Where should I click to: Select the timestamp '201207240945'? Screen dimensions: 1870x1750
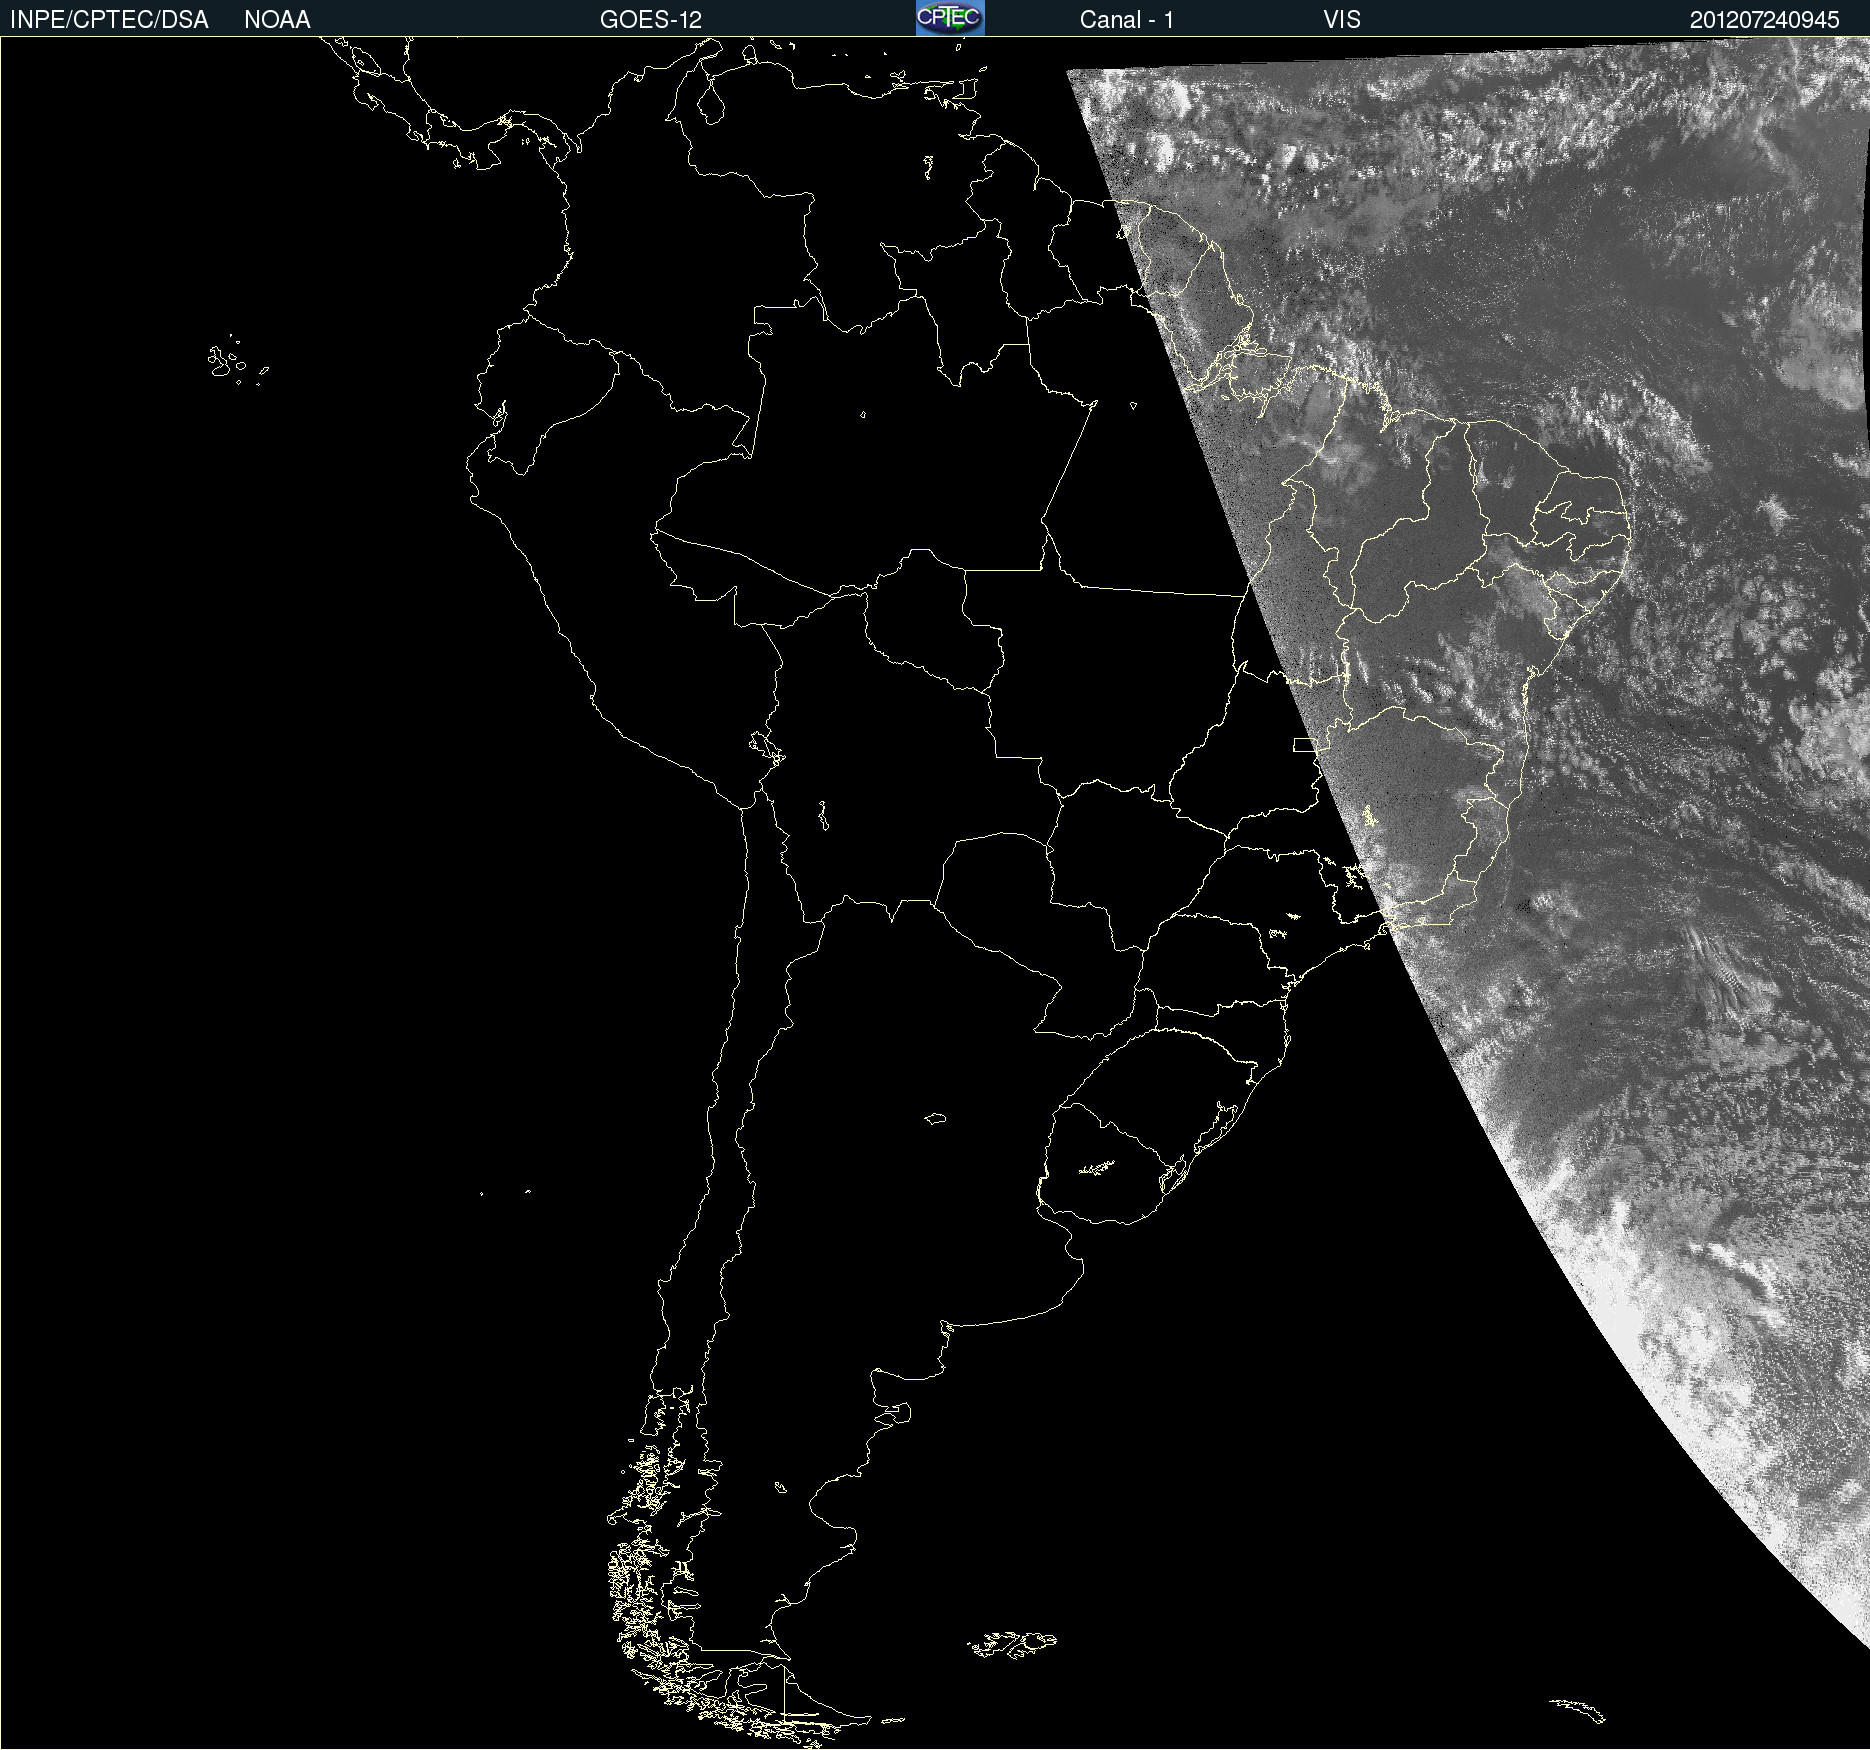1765,20
